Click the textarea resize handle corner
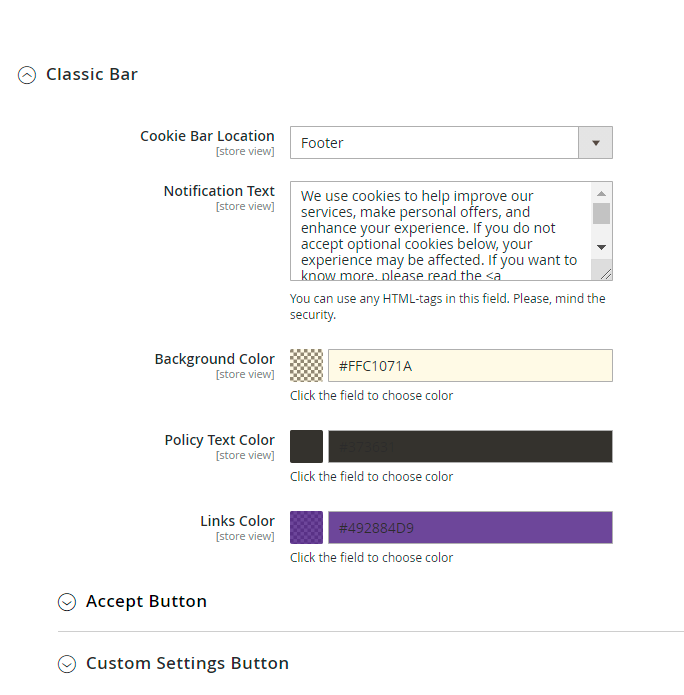The height and width of the screenshot is (695, 684). point(606,274)
